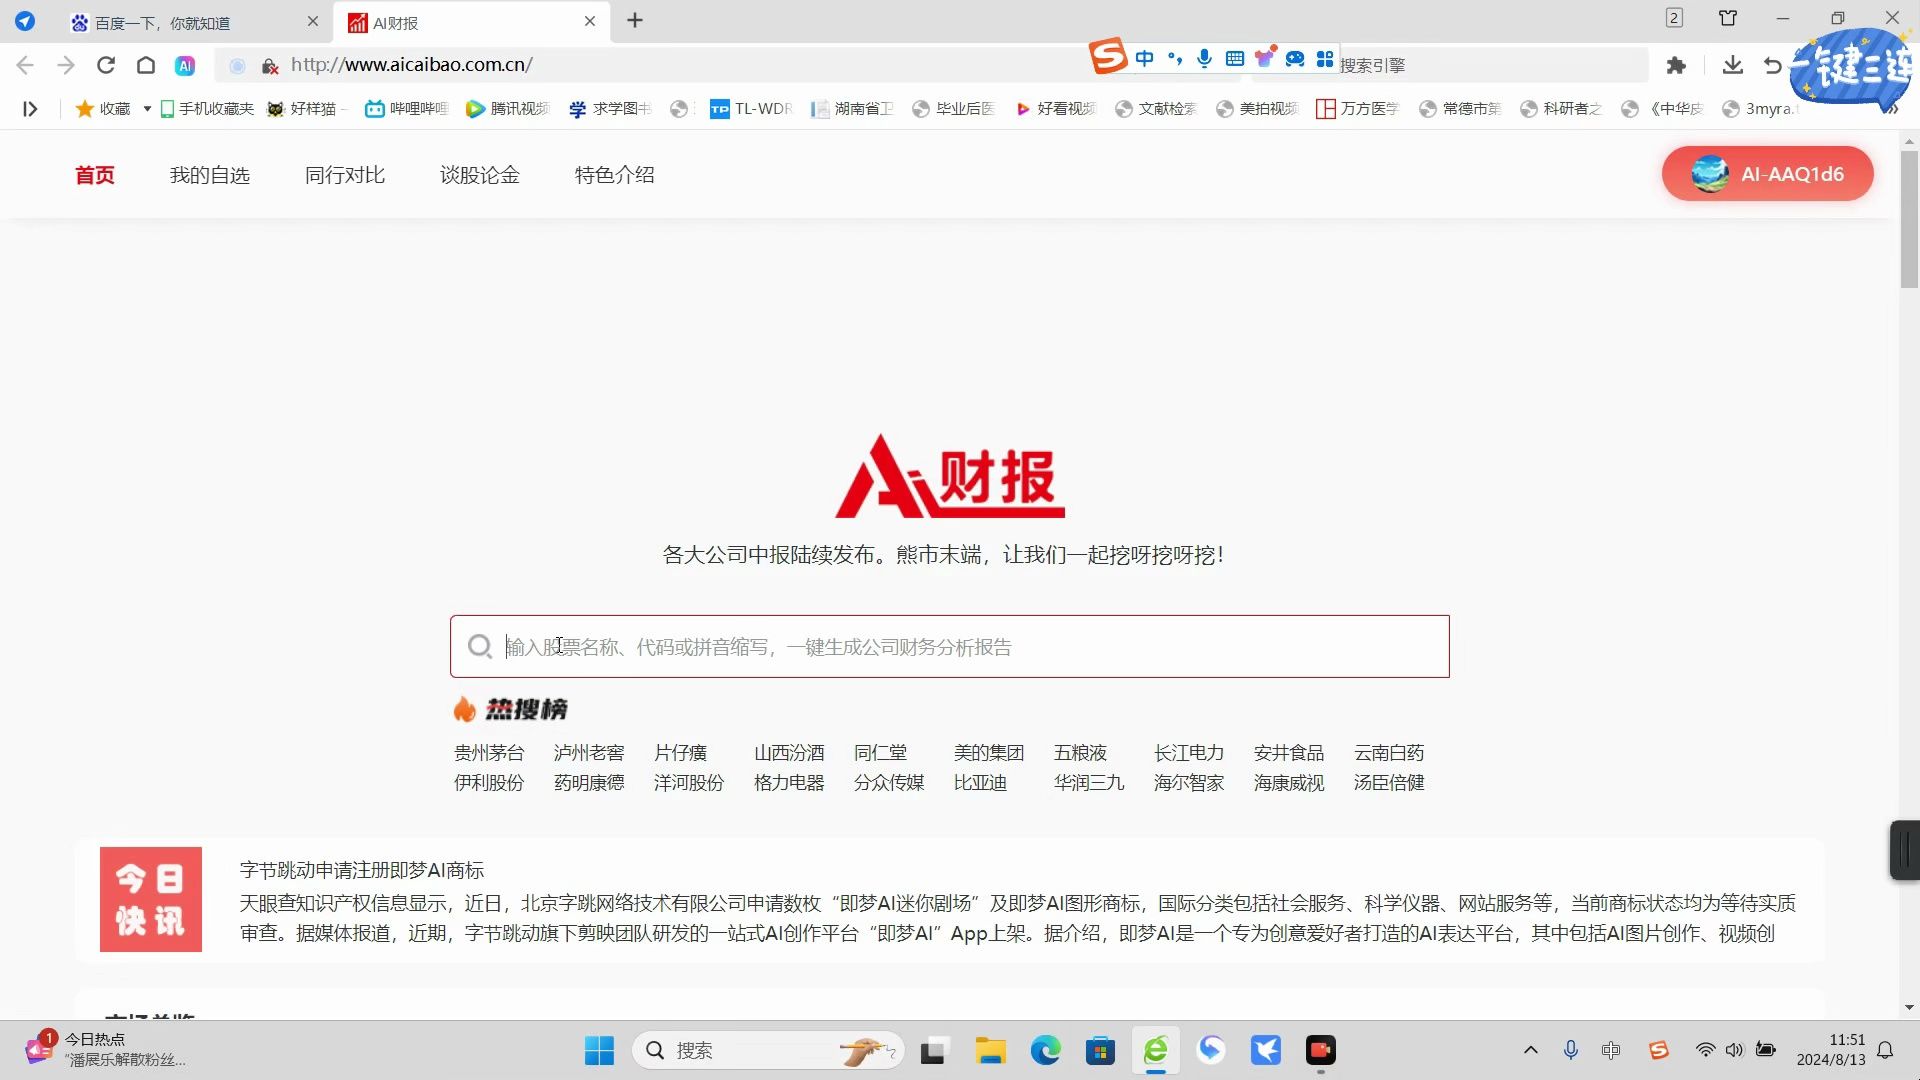Open Microsoft Store from the taskbar
This screenshot has height=1080, width=1920.
tap(1101, 1051)
